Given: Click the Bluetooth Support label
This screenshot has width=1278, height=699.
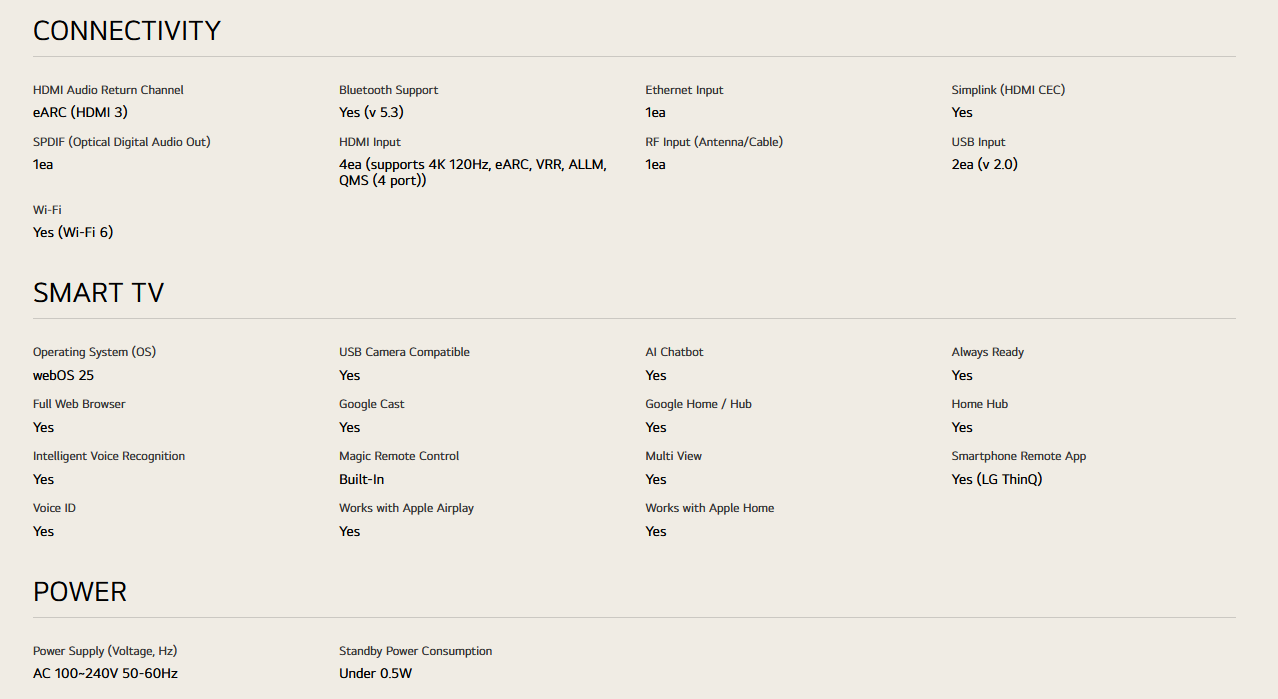Looking at the screenshot, I should pyautogui.click(x=388, y=90).
